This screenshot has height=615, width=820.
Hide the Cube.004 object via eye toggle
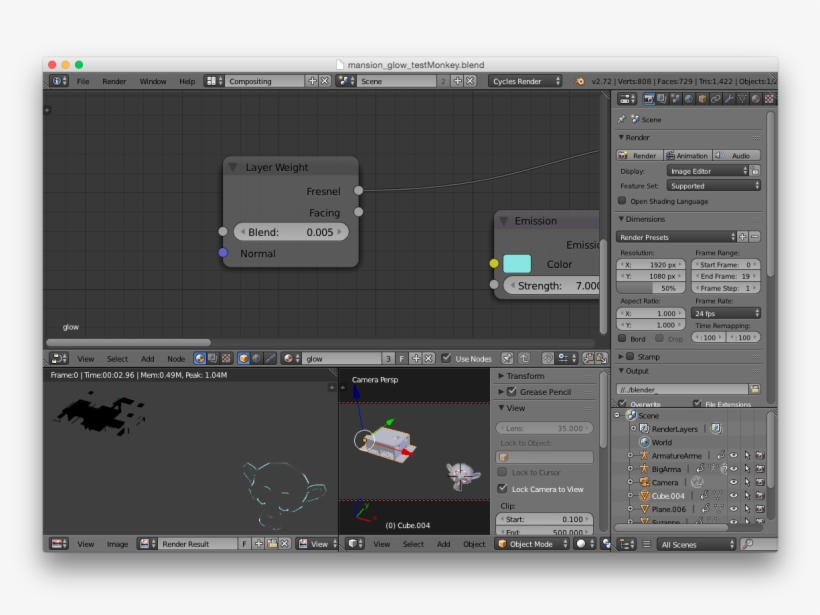(735, 495)
